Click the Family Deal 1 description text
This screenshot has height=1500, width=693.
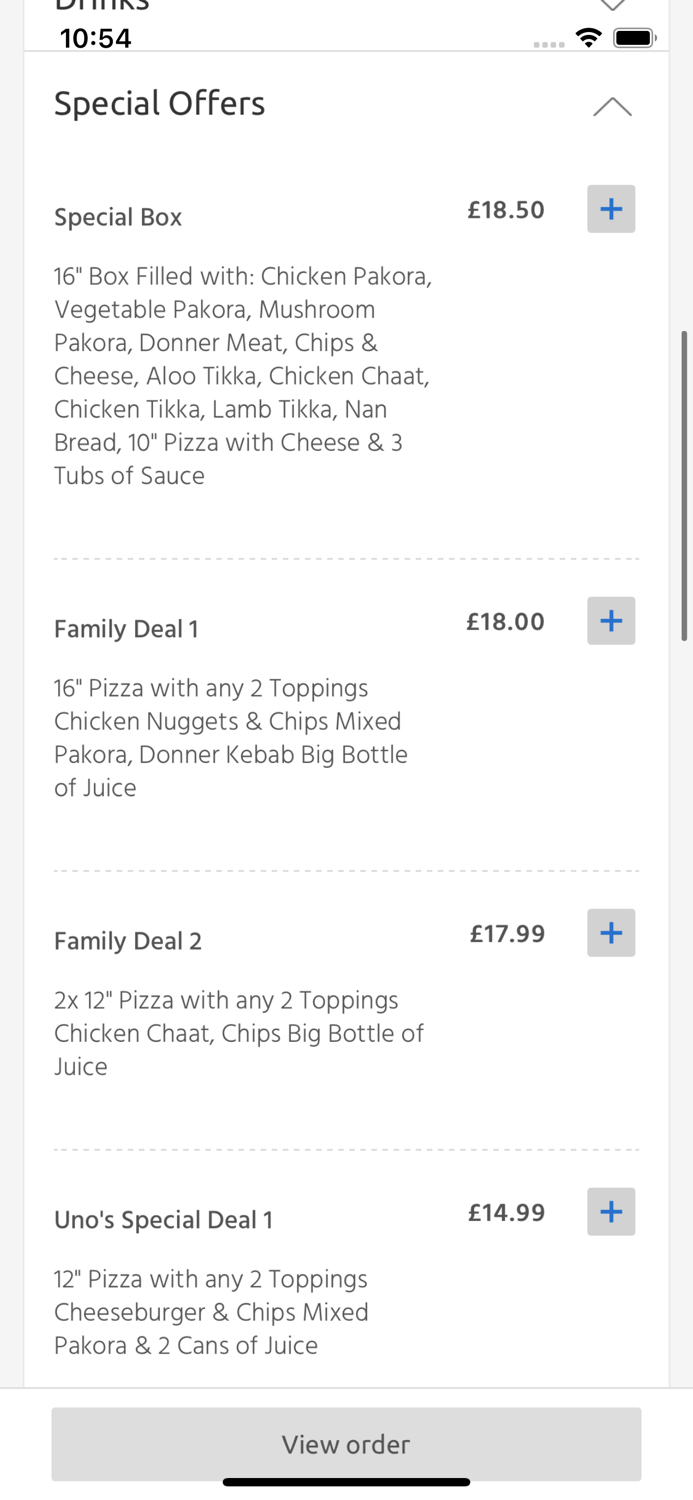coord(231,738)
